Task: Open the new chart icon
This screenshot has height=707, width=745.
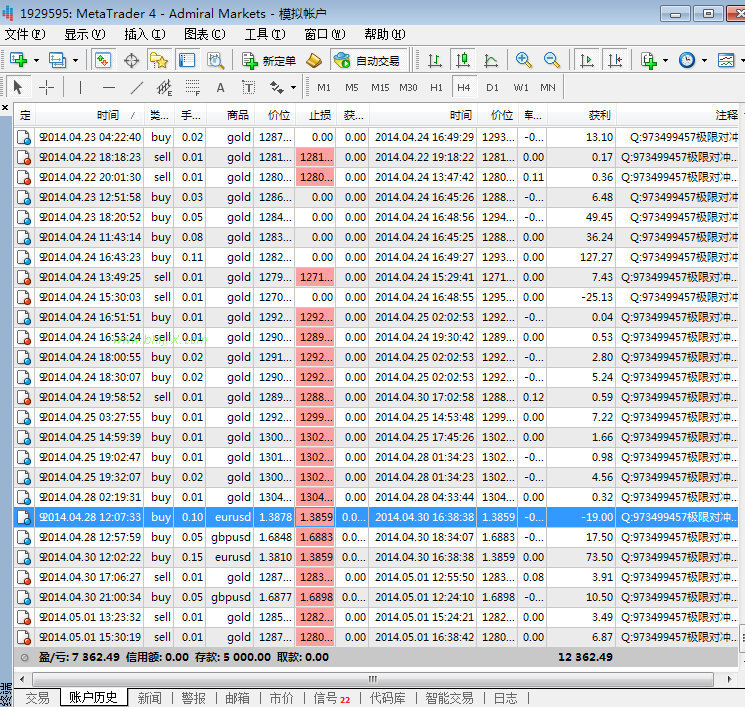Action: click(19, 60)
